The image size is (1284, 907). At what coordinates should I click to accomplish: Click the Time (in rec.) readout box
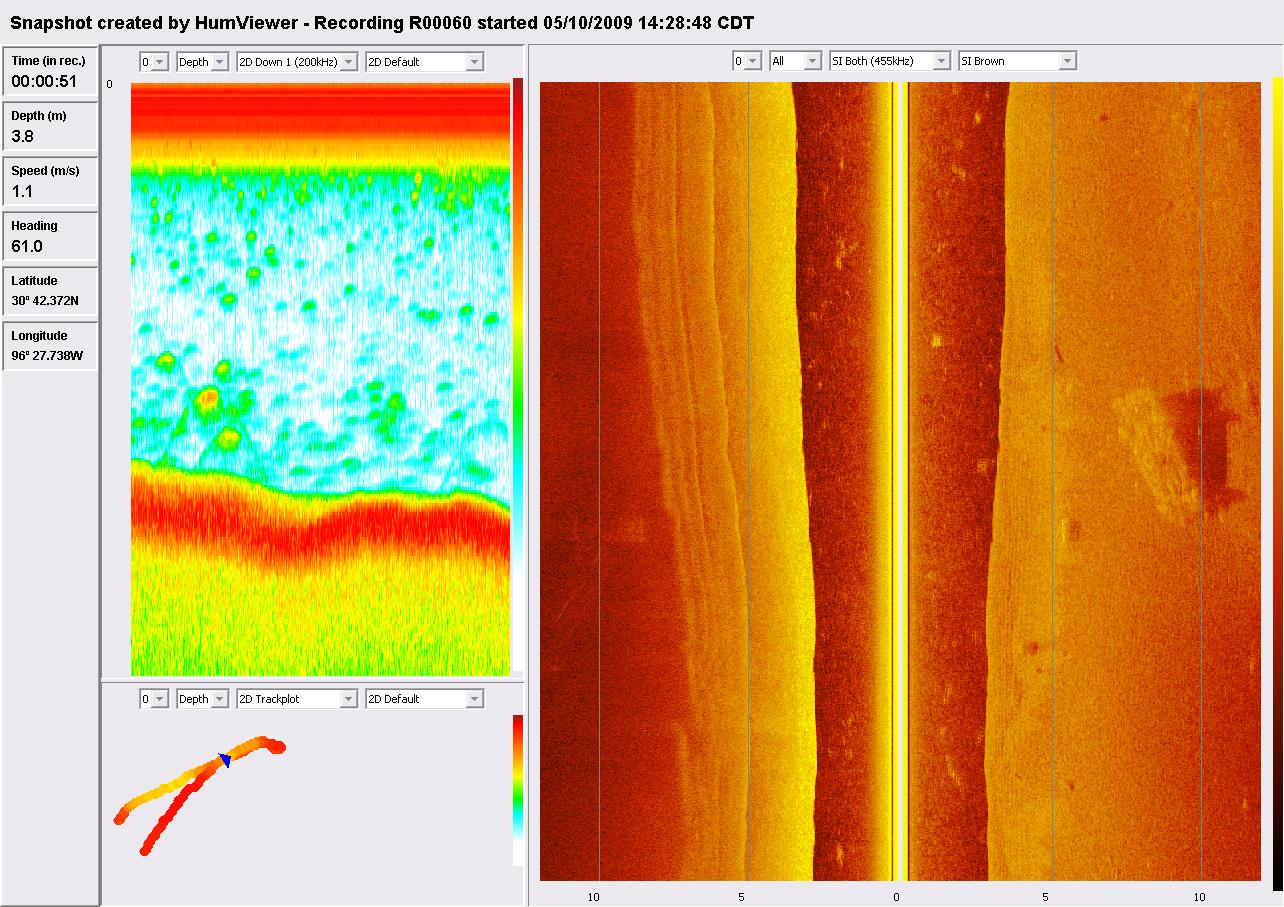[x=50, y=71]
